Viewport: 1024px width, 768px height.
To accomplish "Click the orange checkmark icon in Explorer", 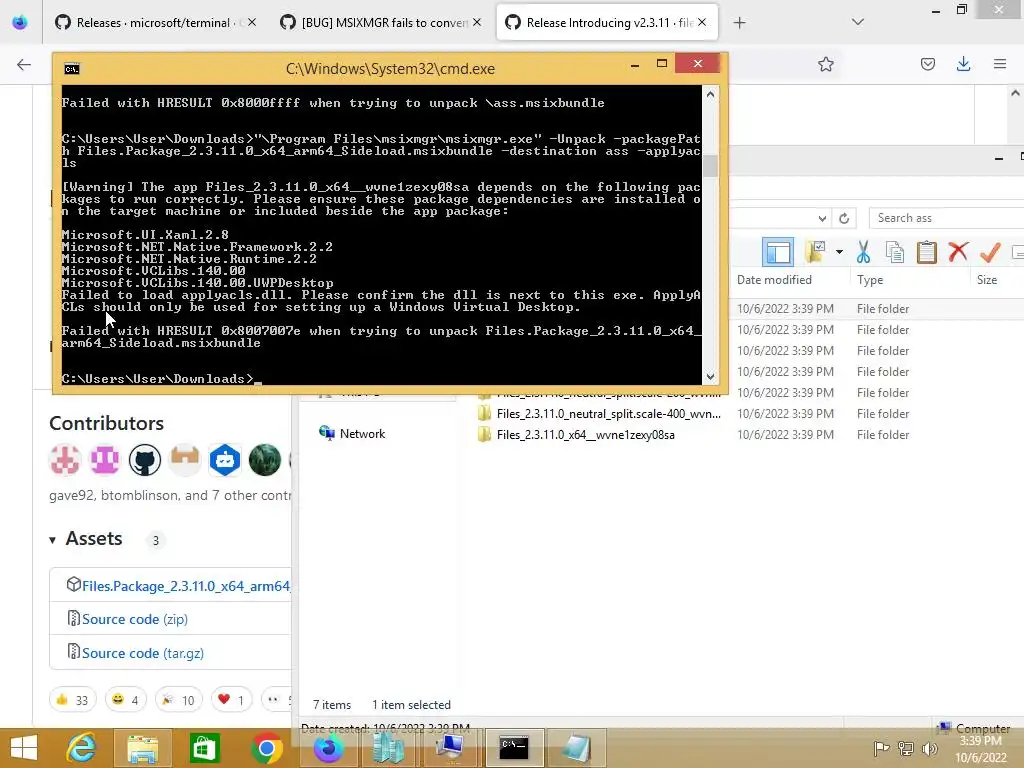I will 990,252.
